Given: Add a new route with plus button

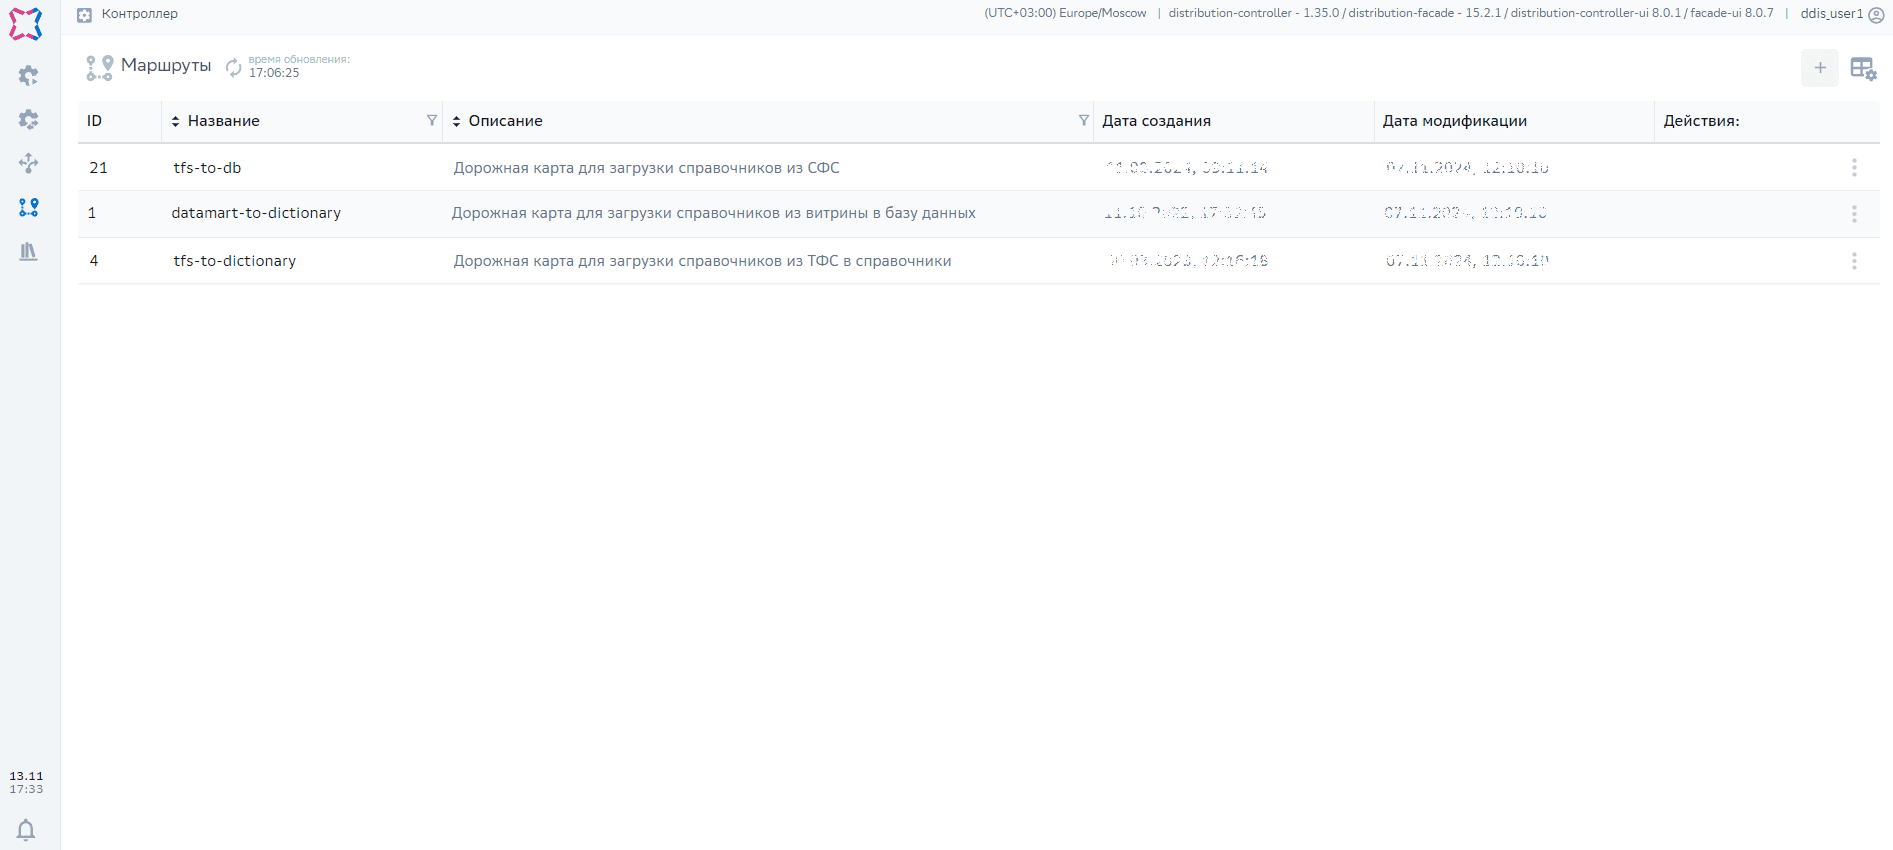Looking at the screenshot, I should coord(1819,68).
